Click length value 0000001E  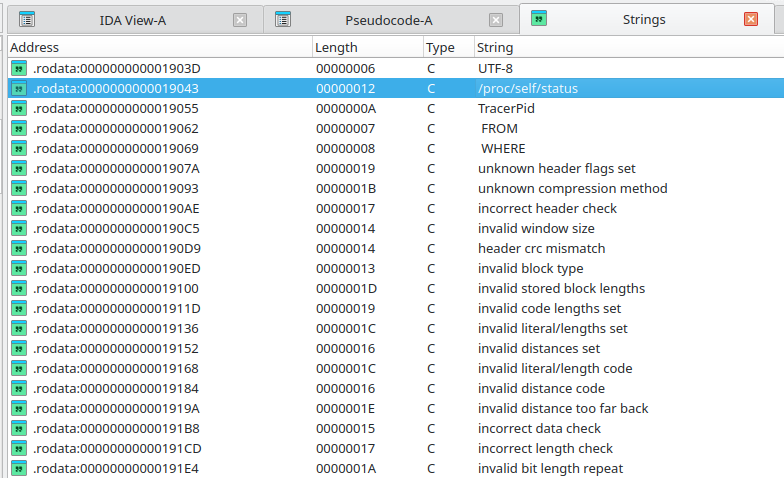click(x=346, y=408)
